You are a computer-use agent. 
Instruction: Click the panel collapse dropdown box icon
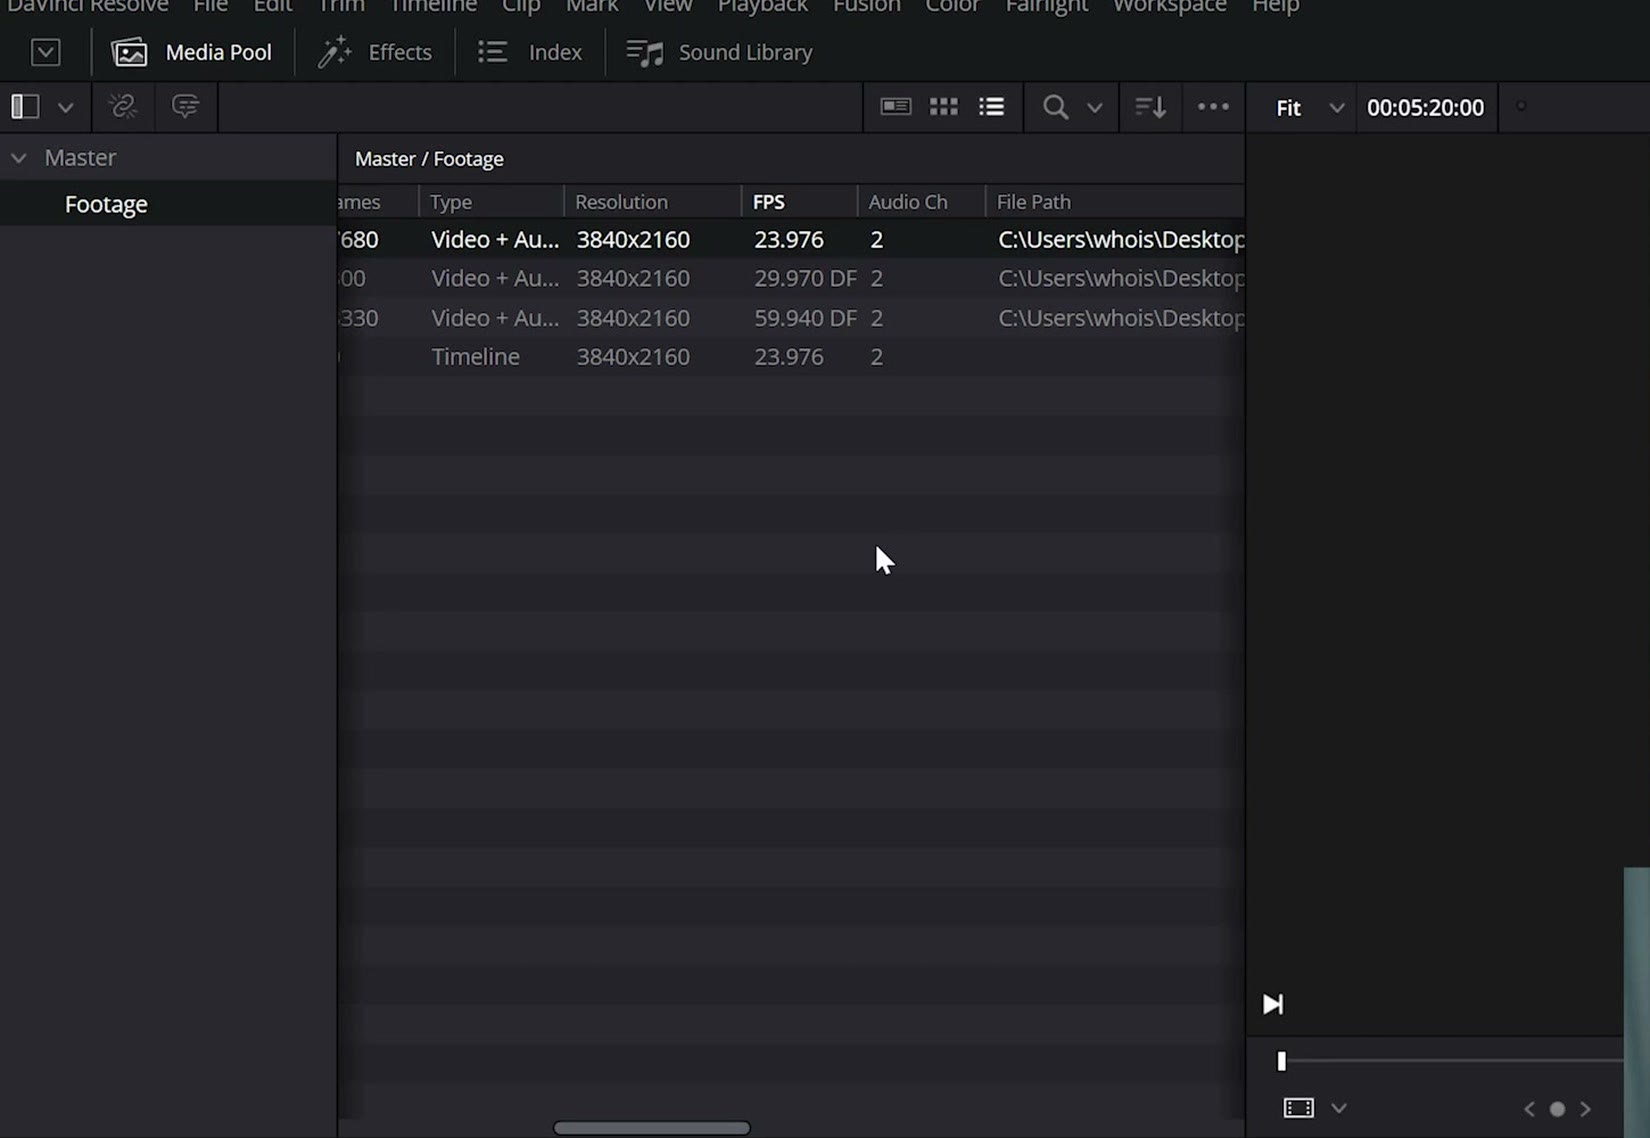point(45,52)
